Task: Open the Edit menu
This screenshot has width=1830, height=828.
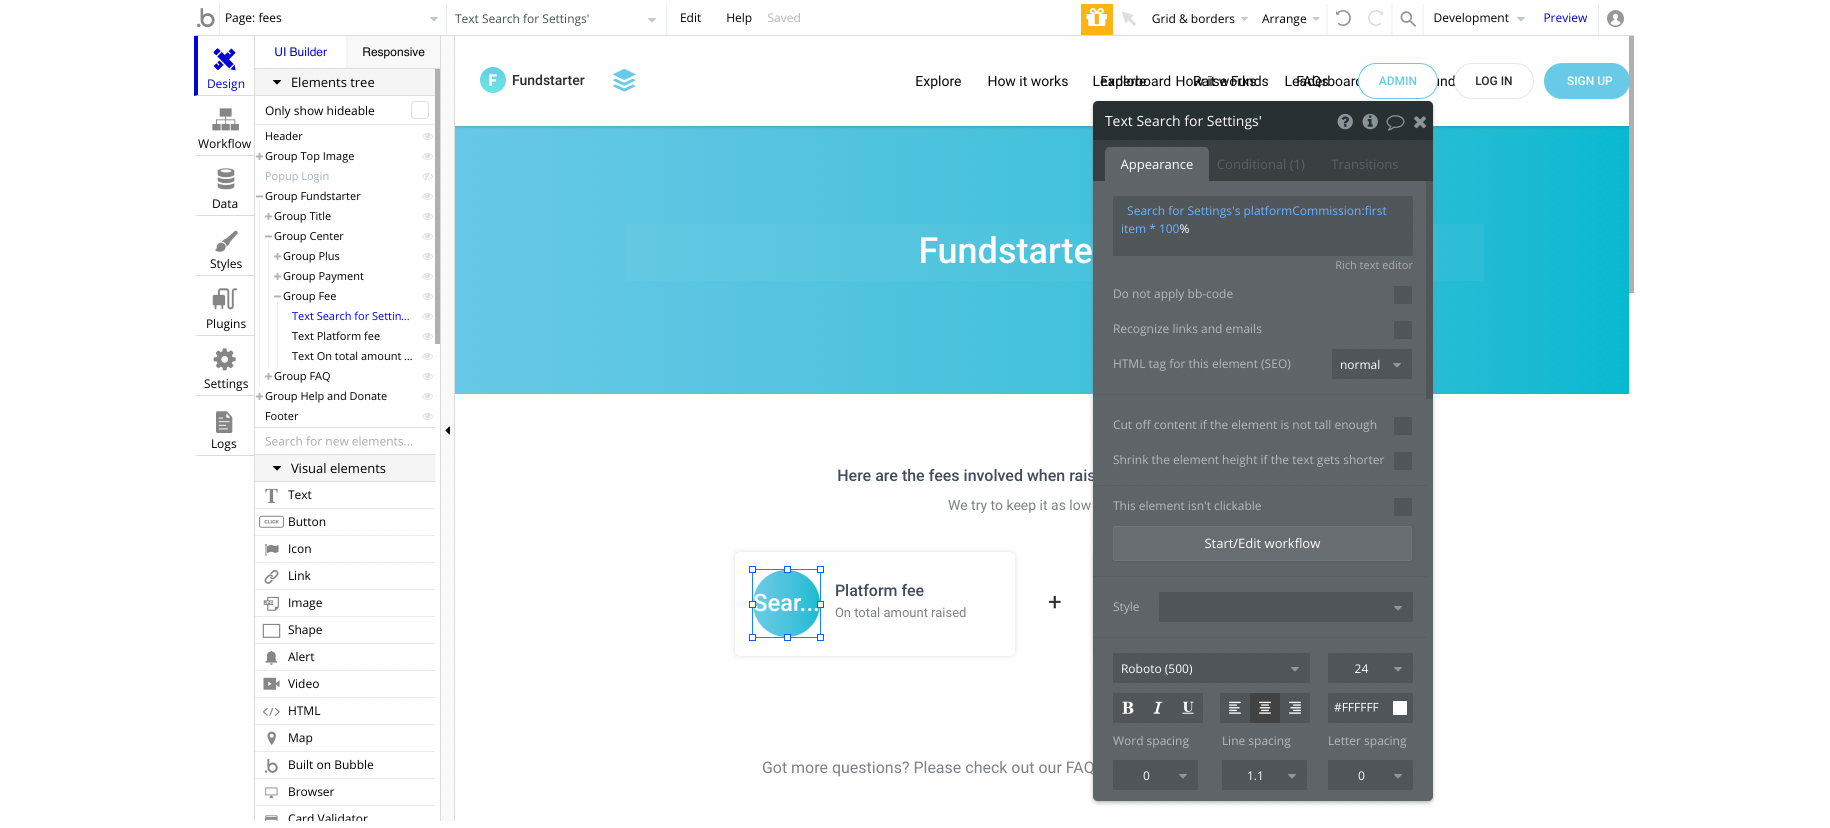Action: click(x=690, y=18)
